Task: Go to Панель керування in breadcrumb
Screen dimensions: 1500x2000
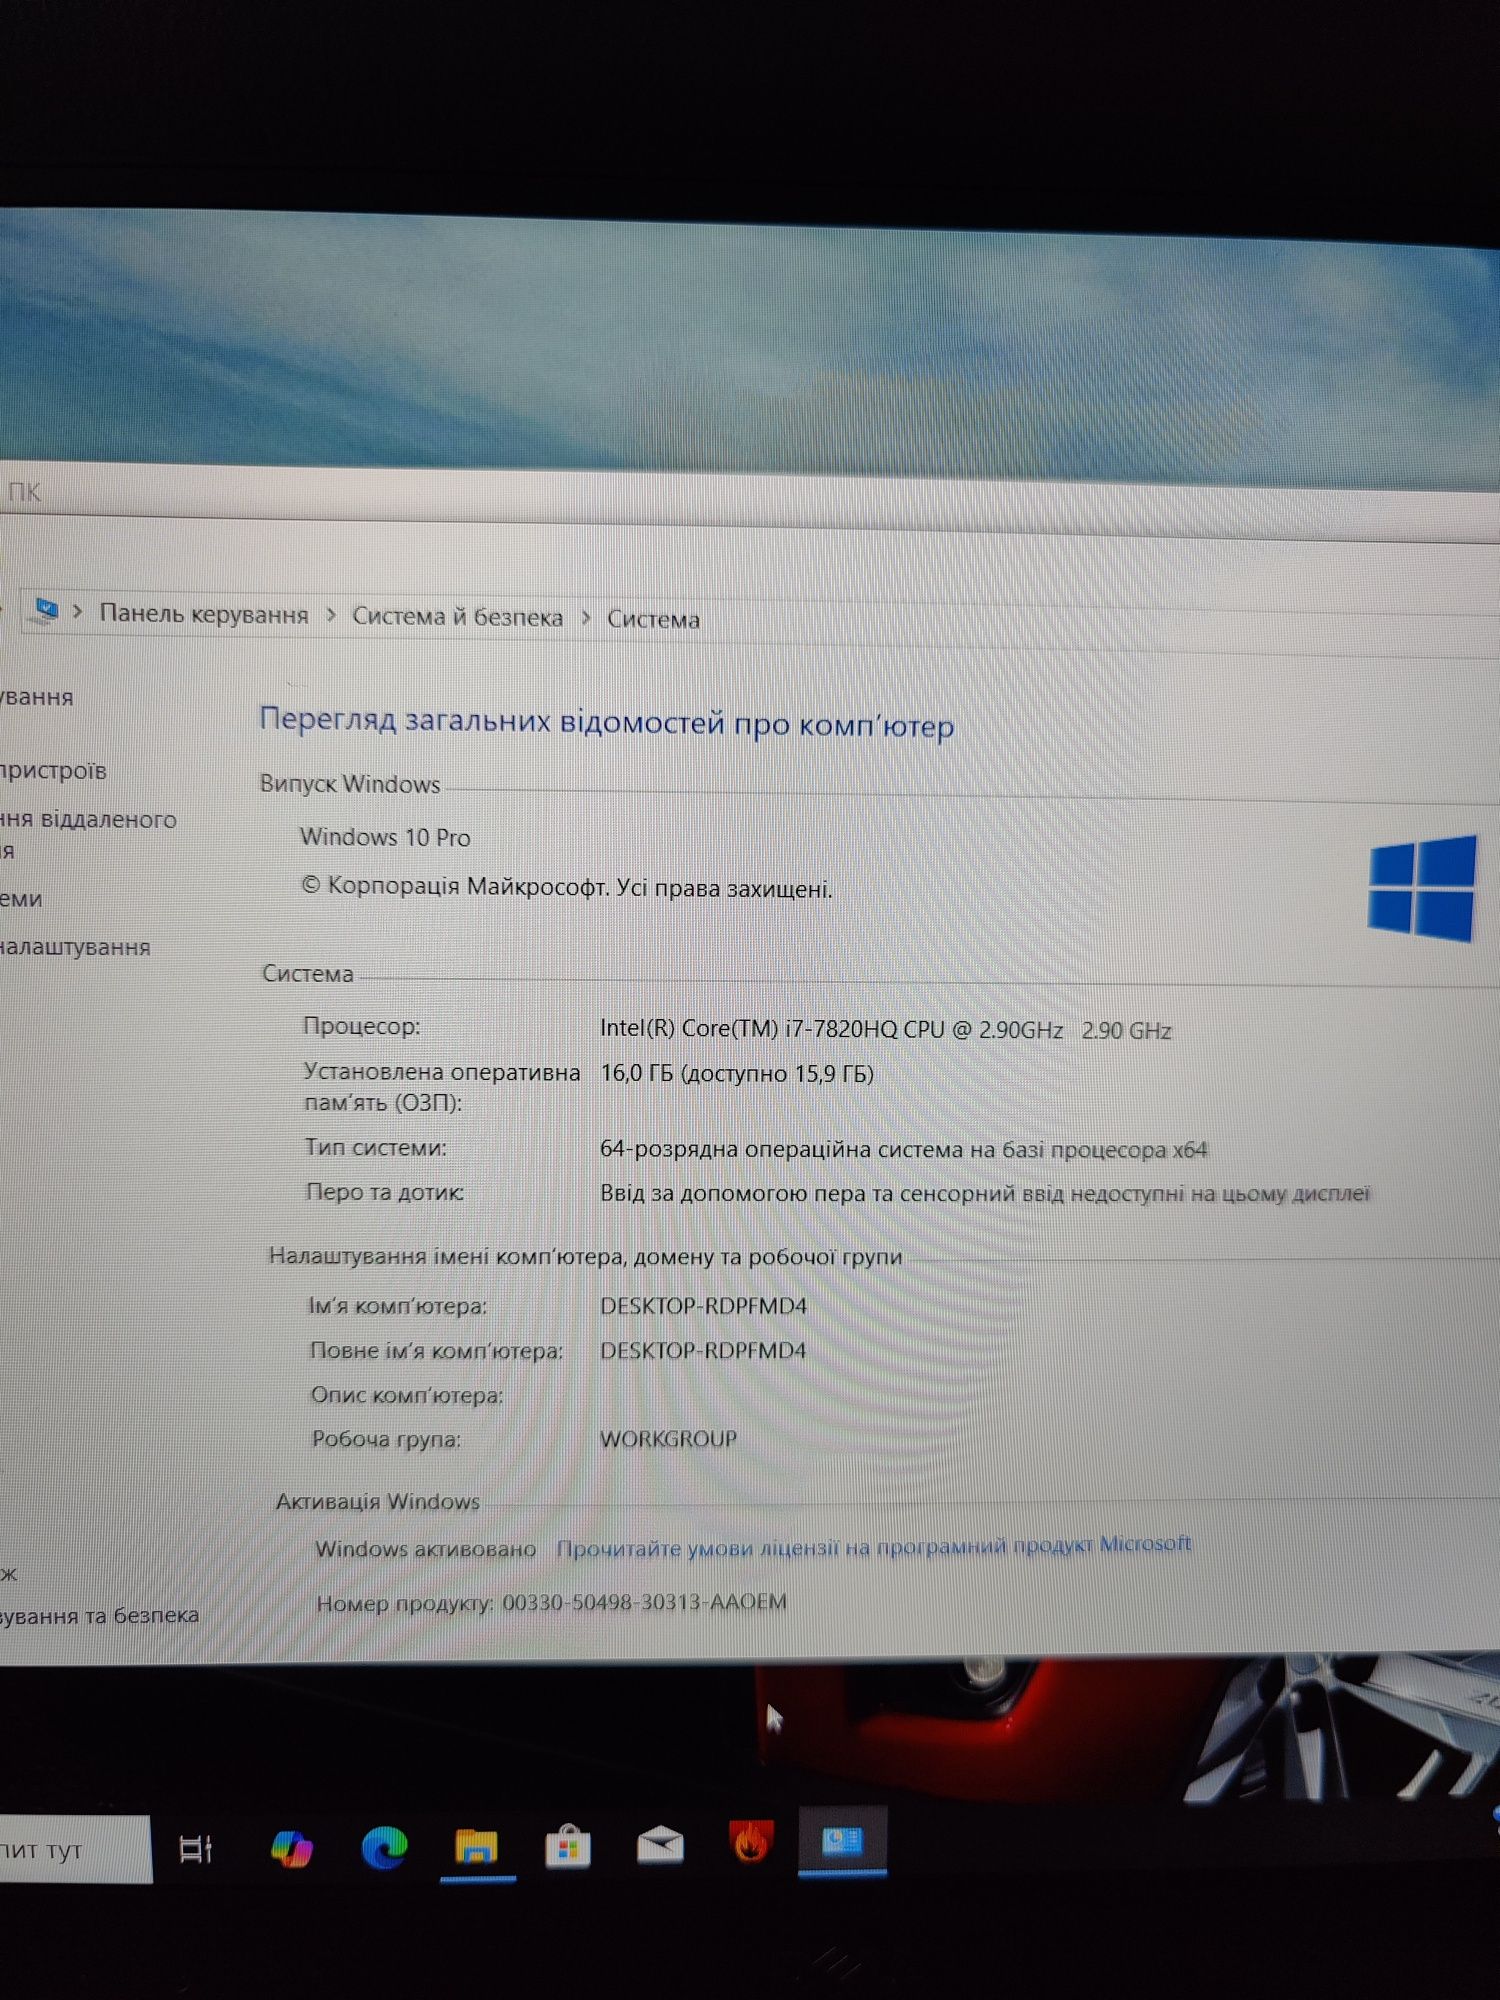Action: click(204, 614)
